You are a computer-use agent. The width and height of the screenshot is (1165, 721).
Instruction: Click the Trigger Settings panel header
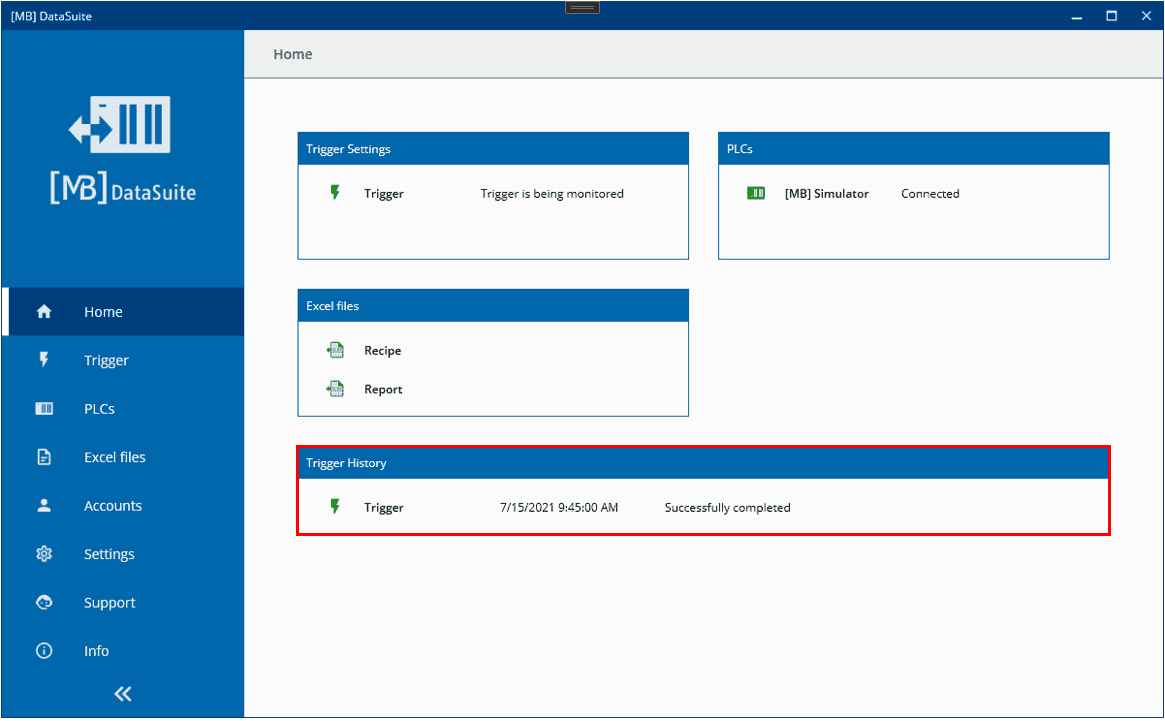pyautogui.click(x=493, y=149)
